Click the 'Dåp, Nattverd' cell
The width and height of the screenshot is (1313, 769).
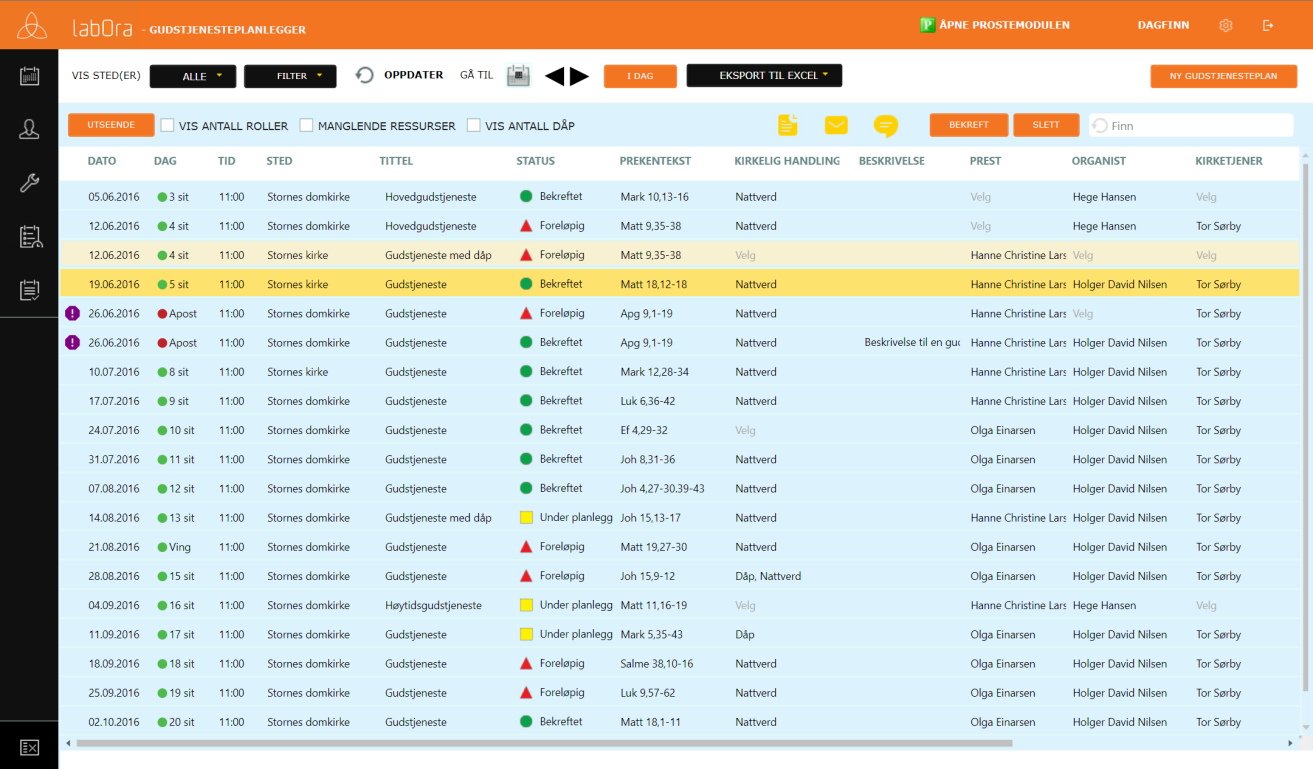click(767, 576)
